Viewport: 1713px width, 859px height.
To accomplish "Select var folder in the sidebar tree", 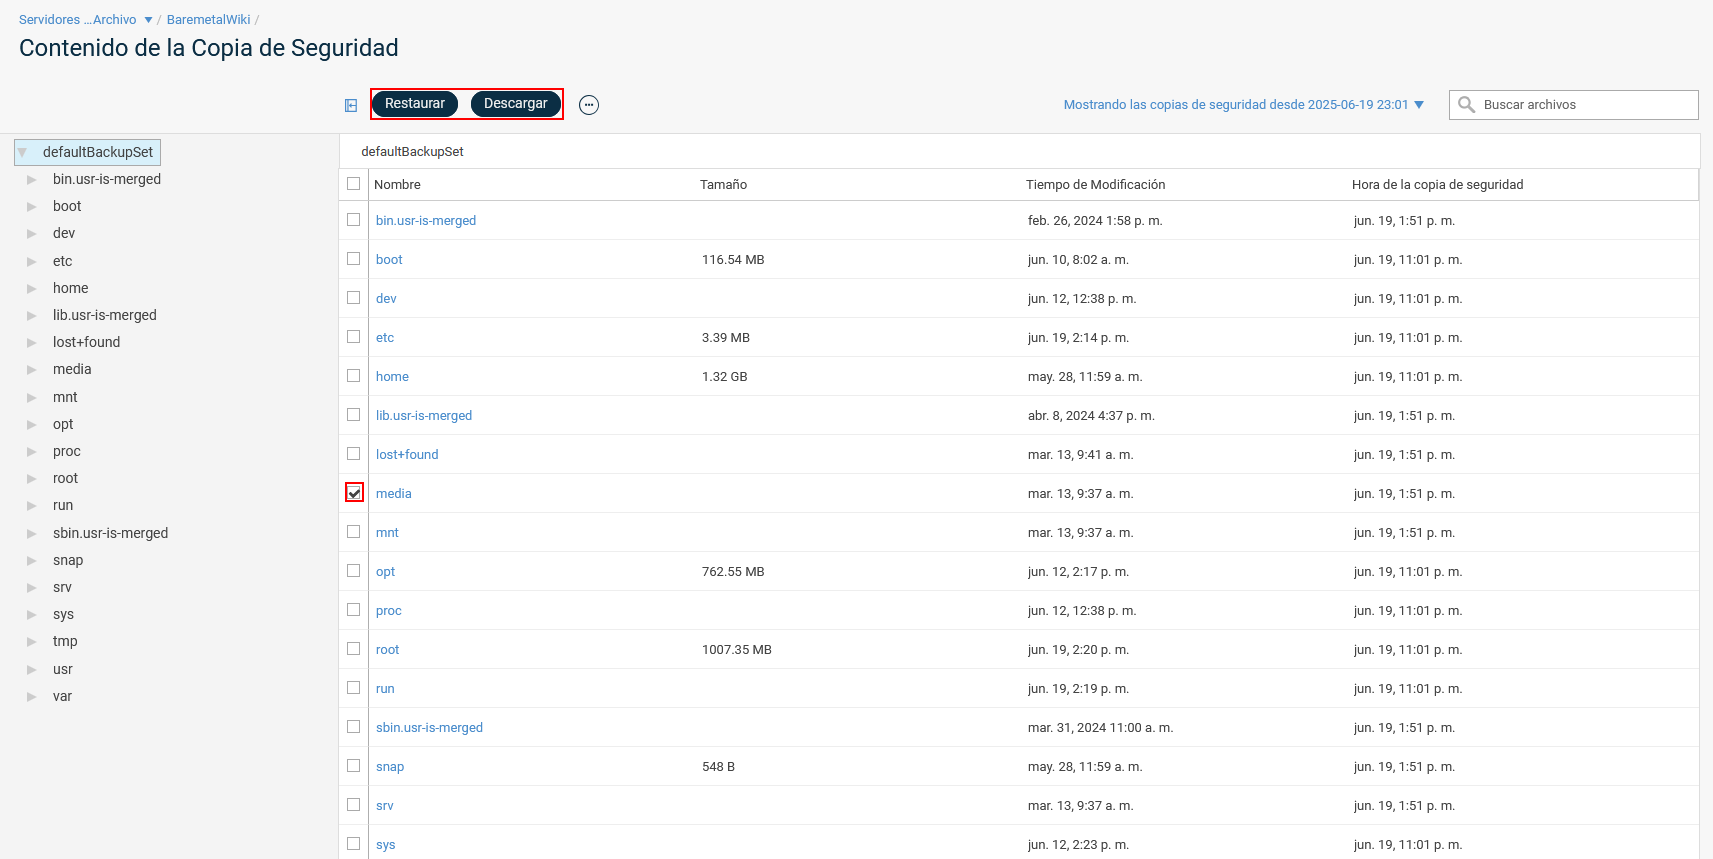I will (62, 697).
